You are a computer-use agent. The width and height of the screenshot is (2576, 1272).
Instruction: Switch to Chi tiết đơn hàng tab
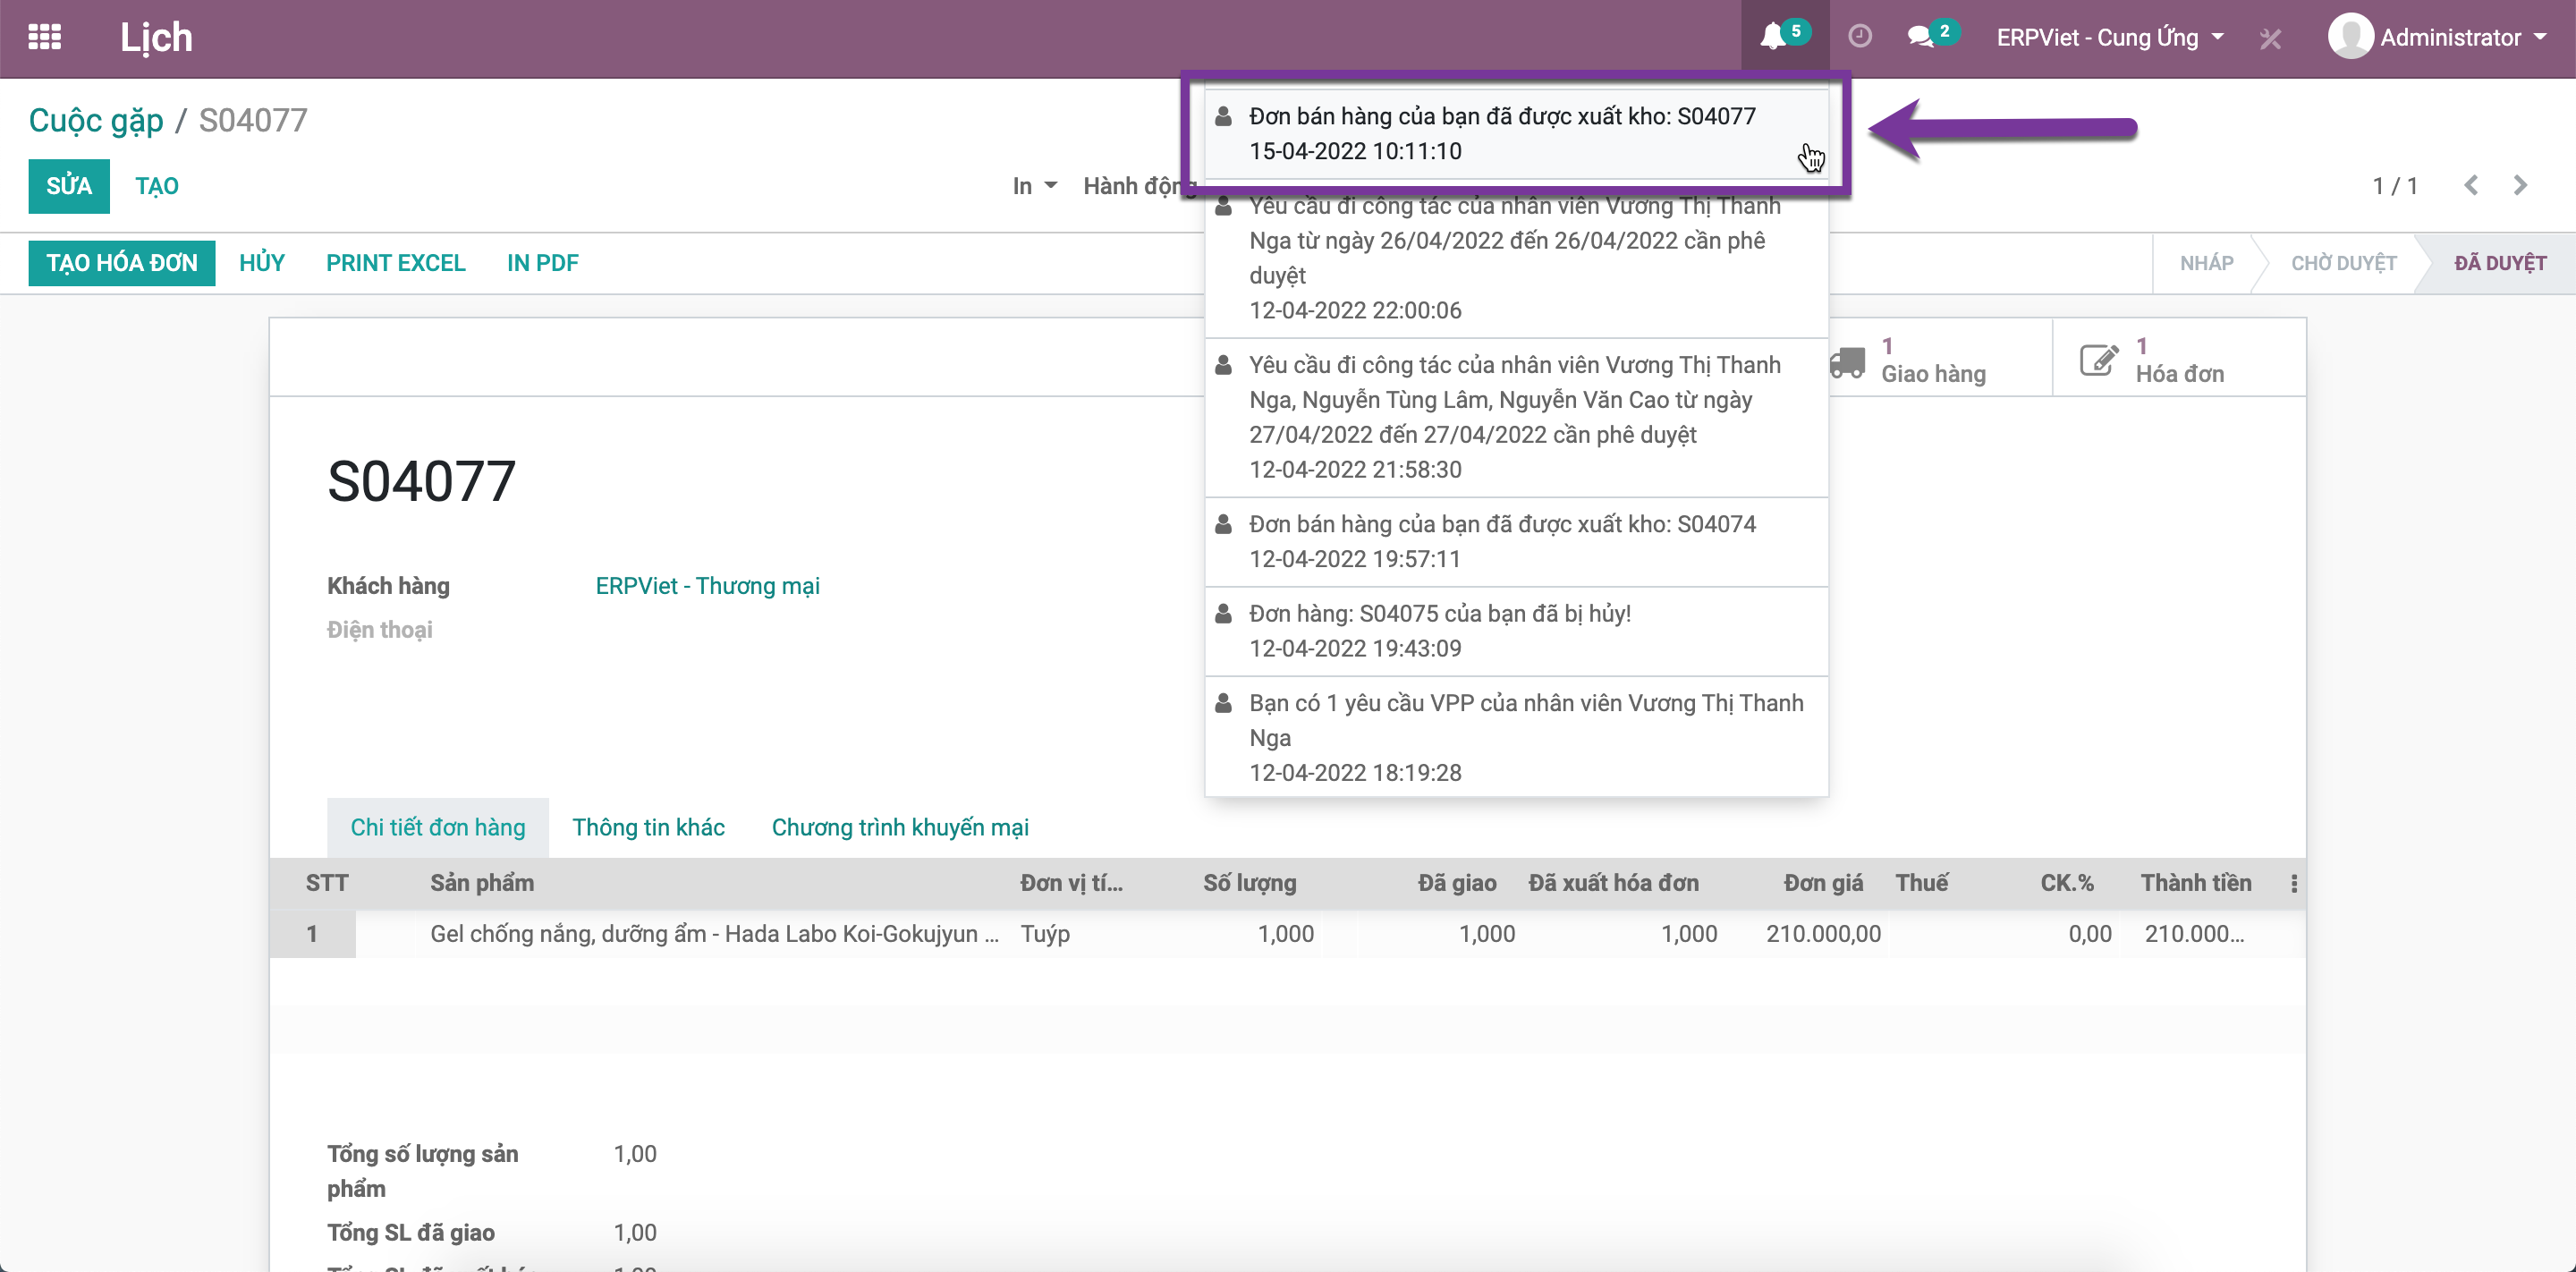[437, 827]
